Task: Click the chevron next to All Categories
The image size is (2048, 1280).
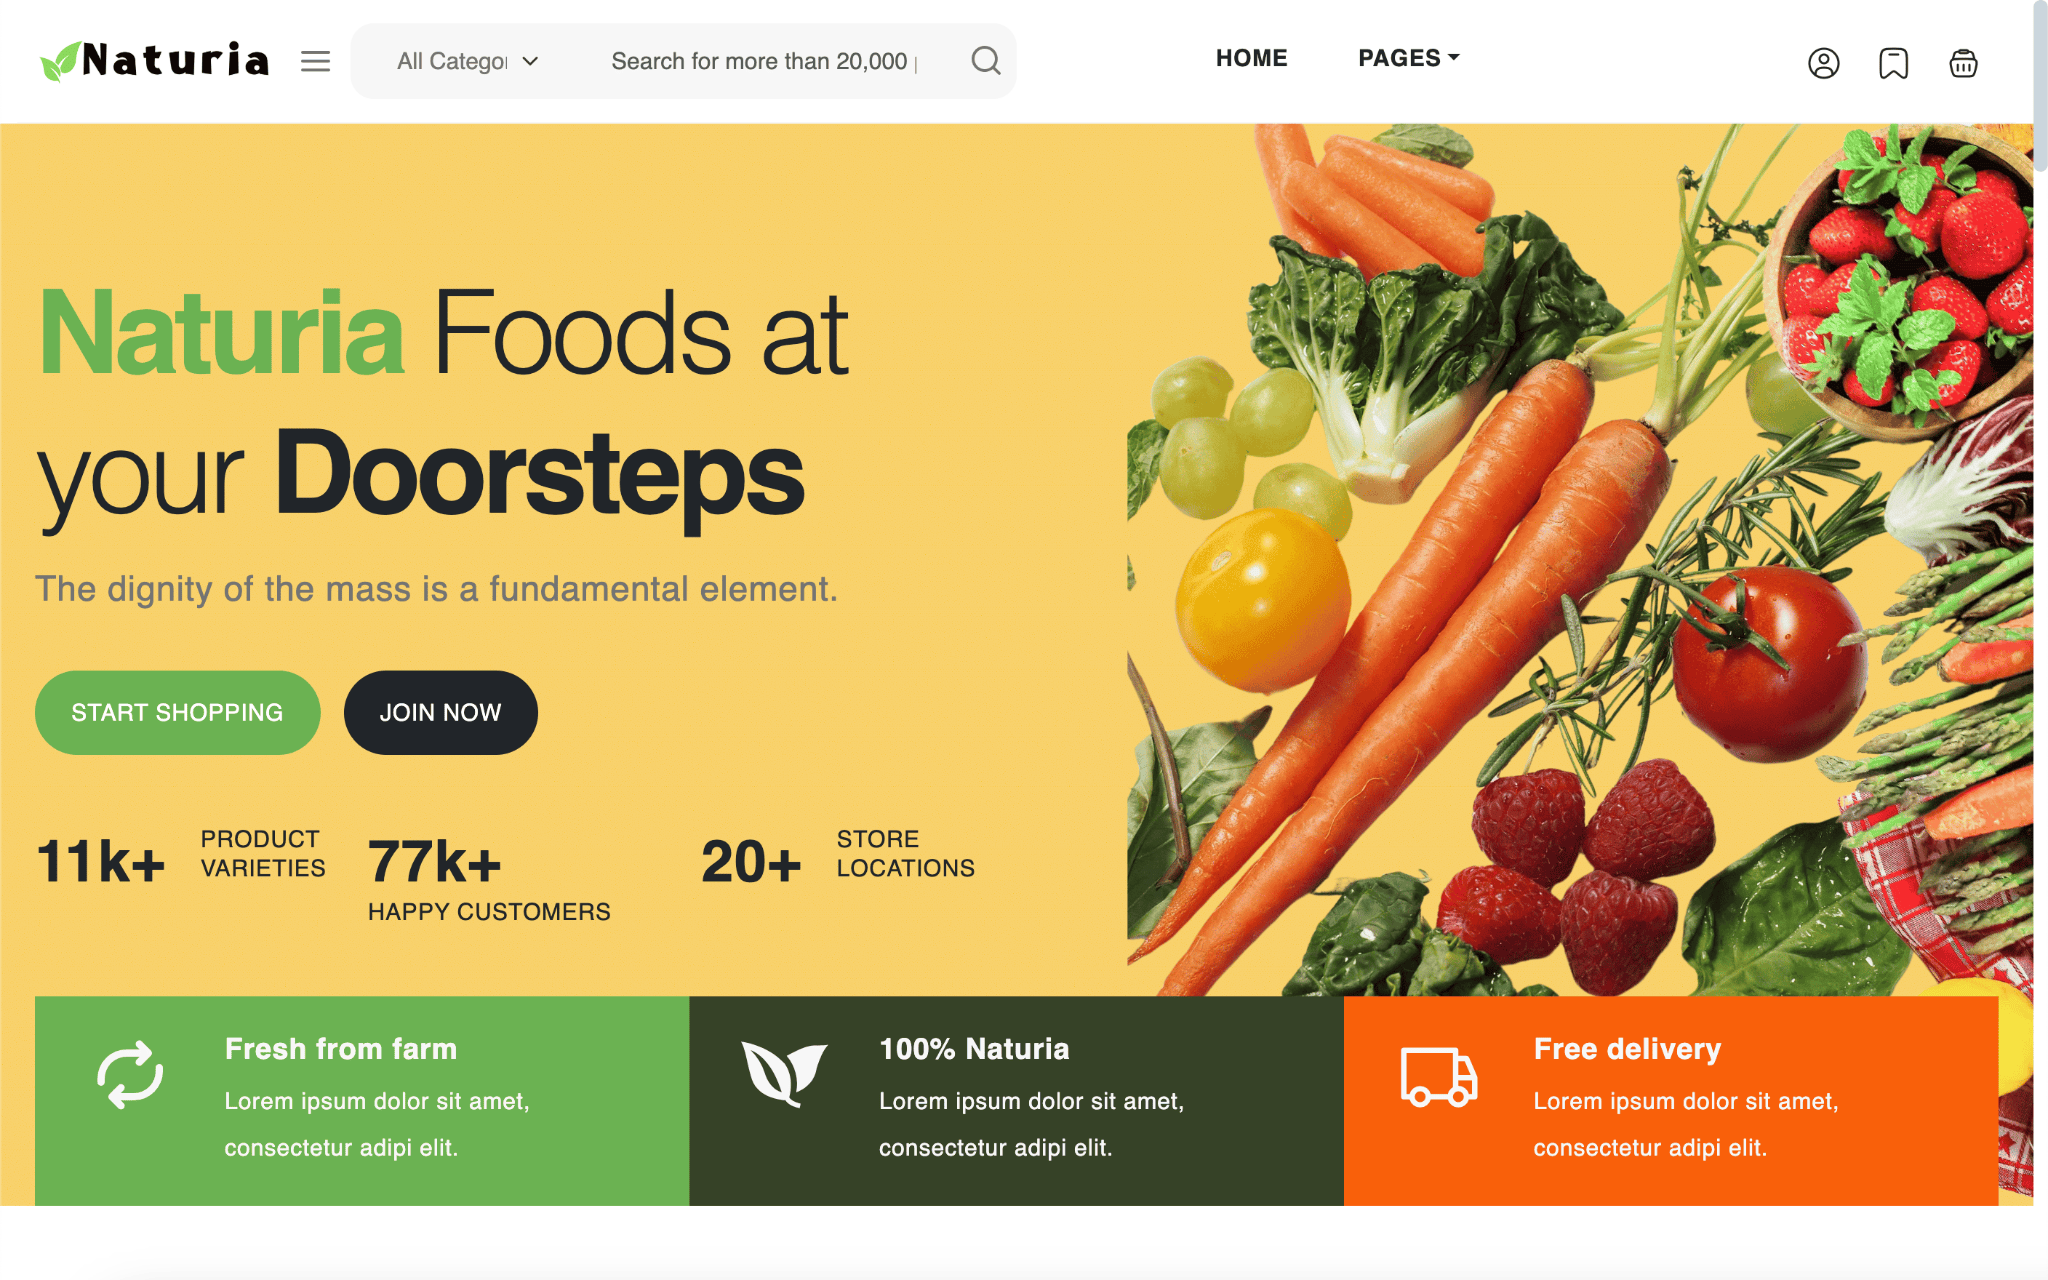Action: point(531,61)
